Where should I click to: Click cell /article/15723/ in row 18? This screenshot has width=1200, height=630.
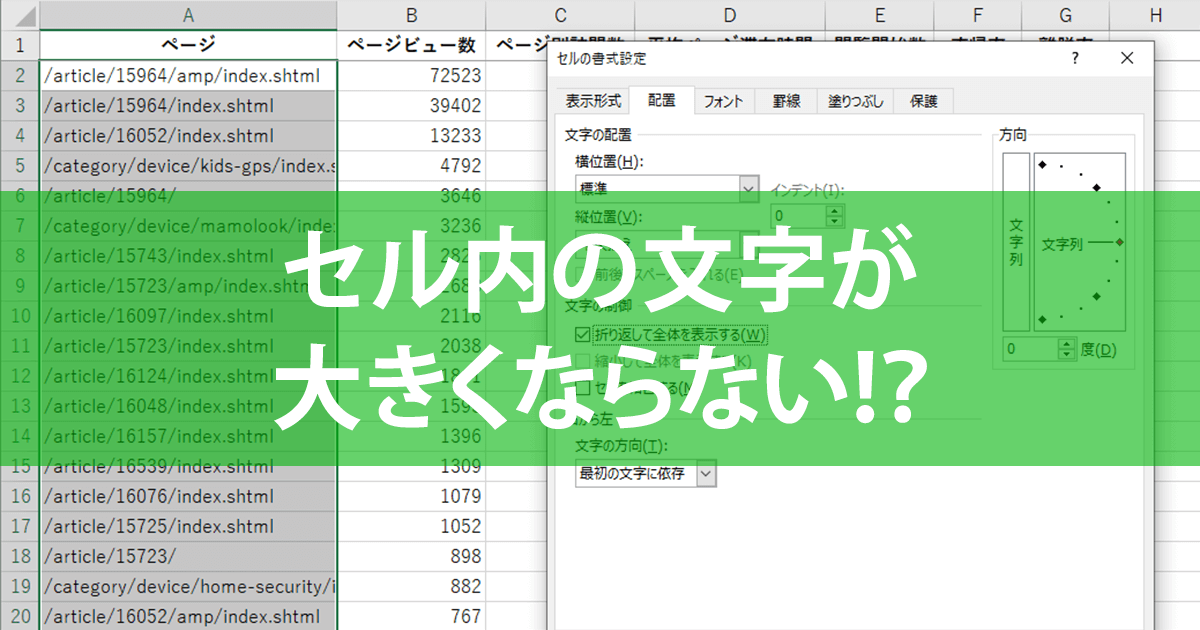pos(188,556)
